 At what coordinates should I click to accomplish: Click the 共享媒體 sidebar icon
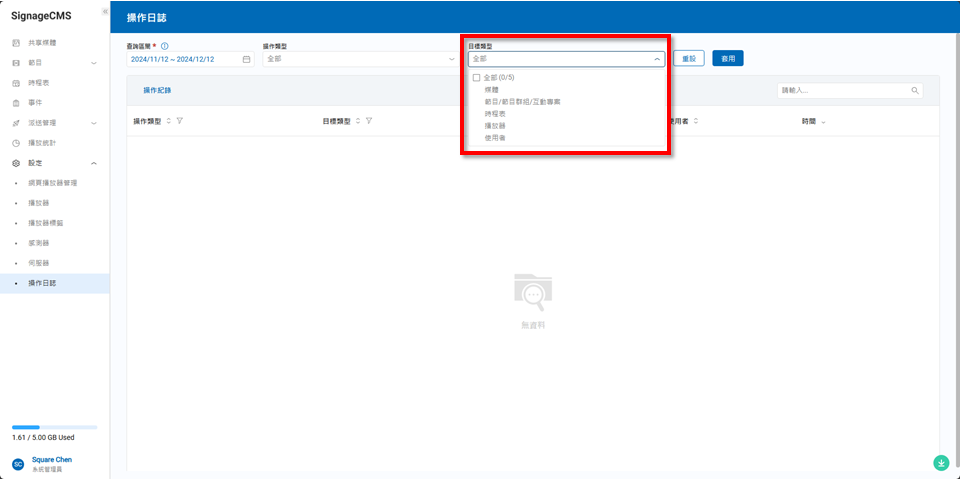click(x=17, y=43)
